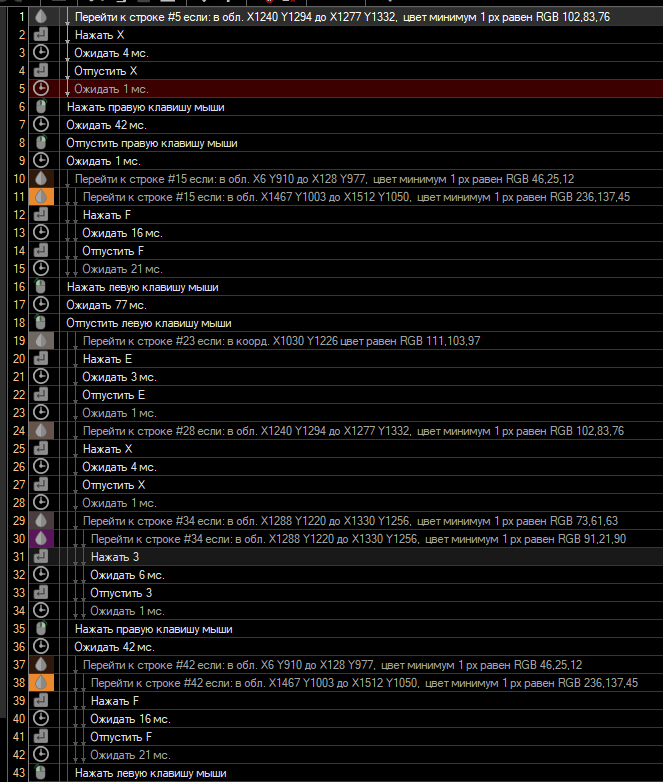Click the clock icon beside 'Ожидать 6 мс.'
This screenshot has width=663, height=782.
pyautogui.click(x=41, y=575)
